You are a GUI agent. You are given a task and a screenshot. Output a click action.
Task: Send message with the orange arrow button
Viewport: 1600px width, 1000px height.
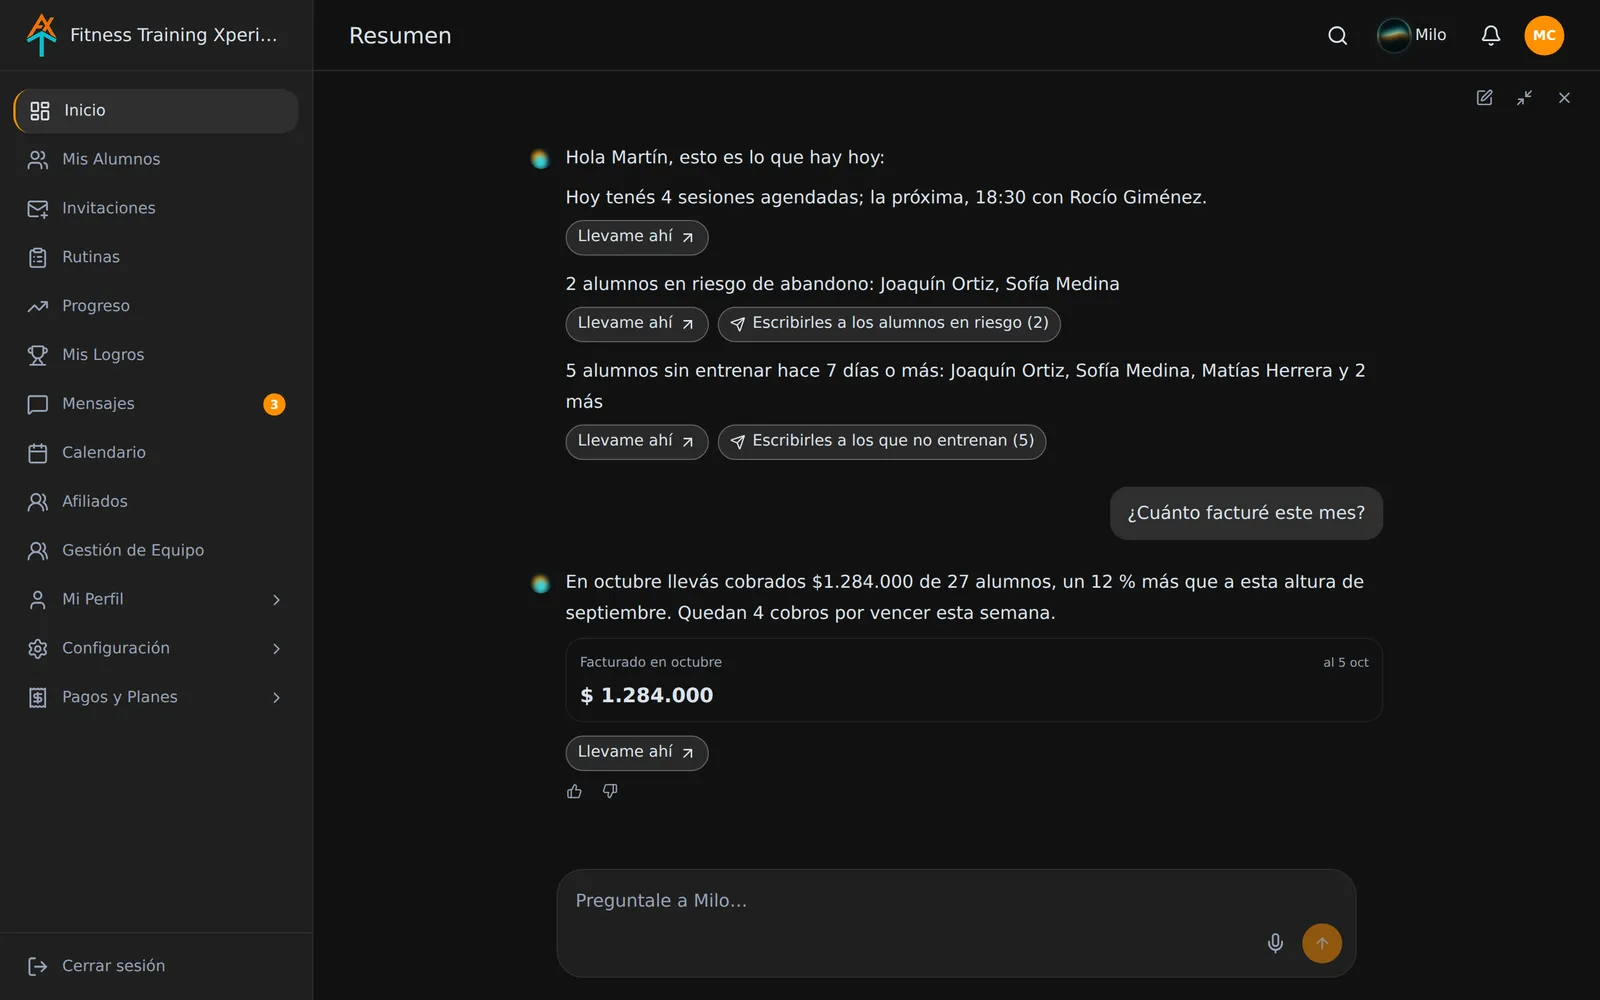tap(1322, 943)
